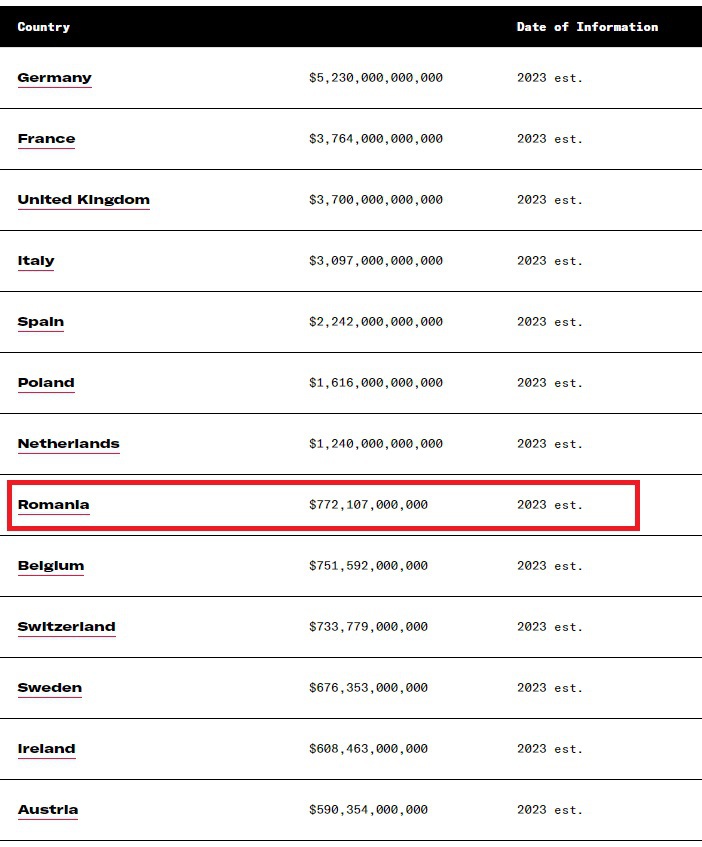Open the Belgium country link

click(x=51, y=566)
